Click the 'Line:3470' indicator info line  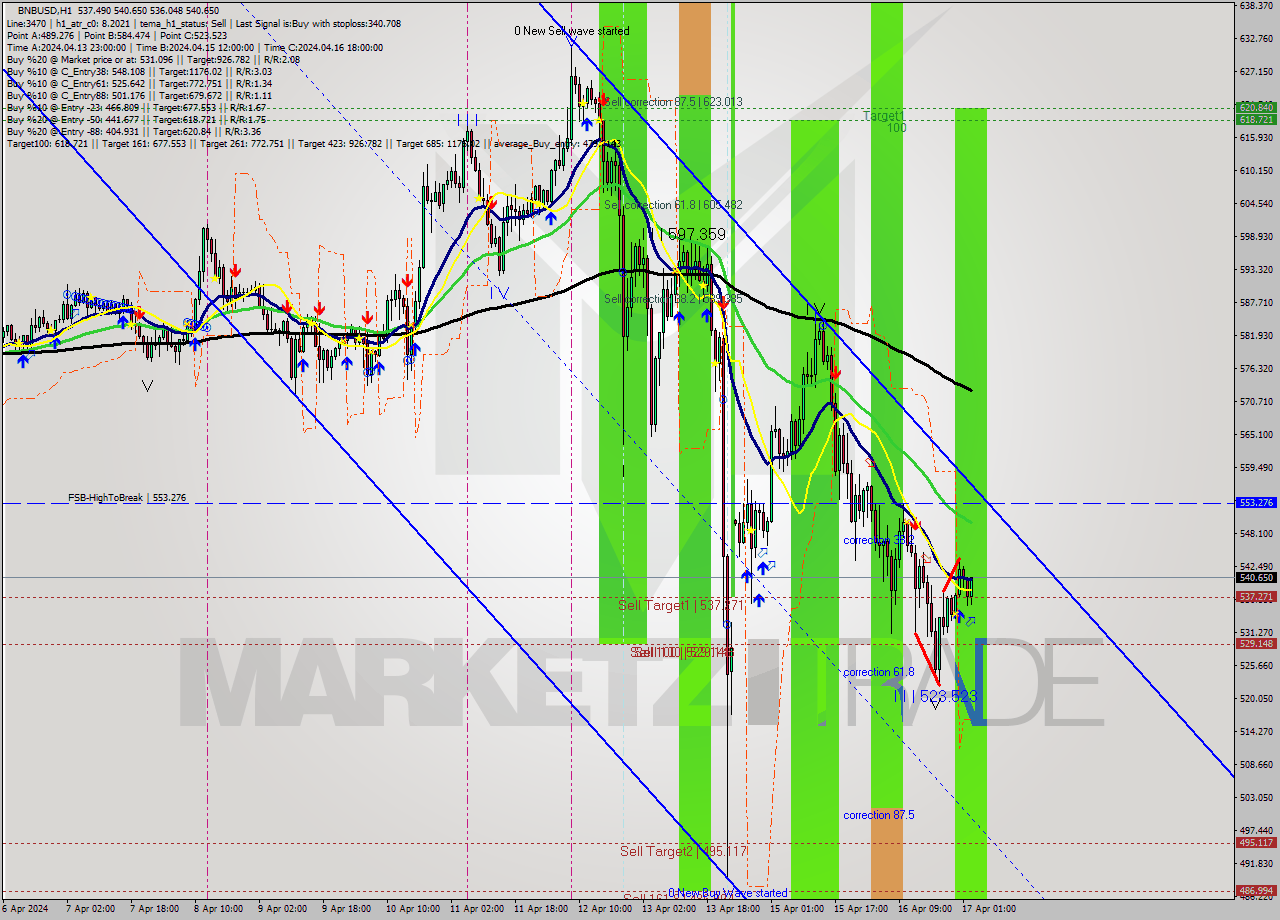coord(204,23)
